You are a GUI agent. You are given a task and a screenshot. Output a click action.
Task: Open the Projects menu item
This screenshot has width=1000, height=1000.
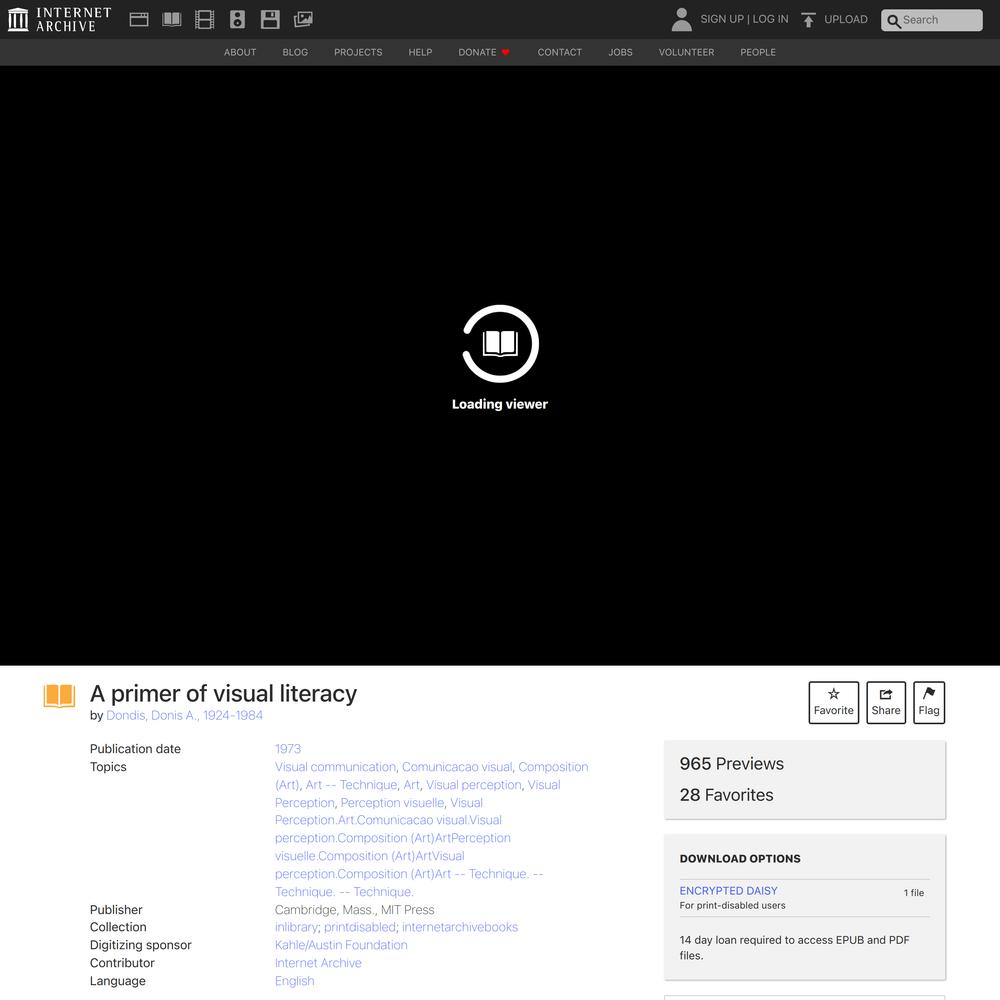point(358,52)
